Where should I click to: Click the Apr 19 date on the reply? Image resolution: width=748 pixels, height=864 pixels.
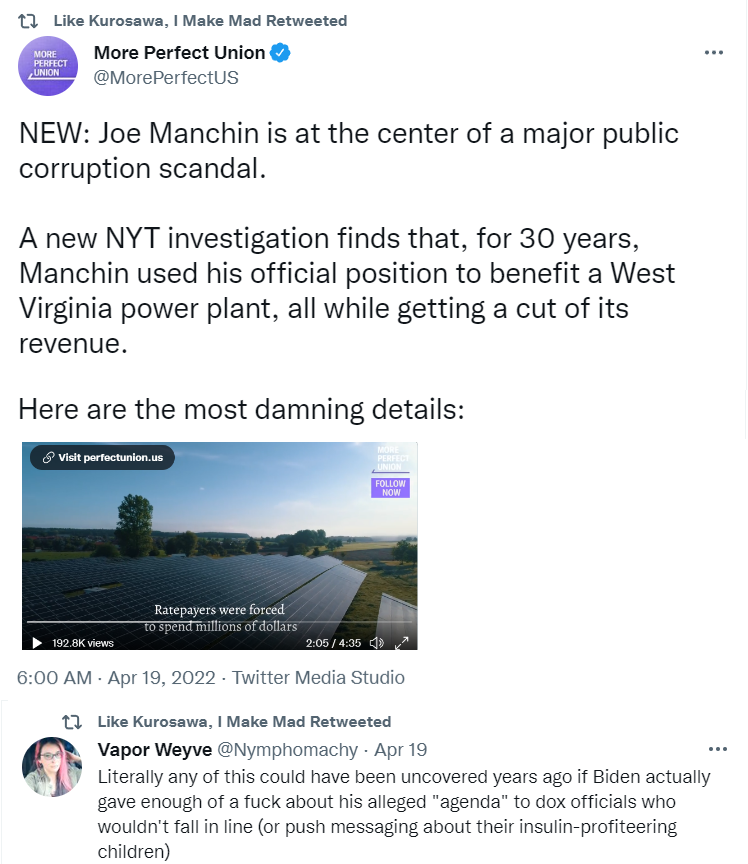(x=401, y=749)
